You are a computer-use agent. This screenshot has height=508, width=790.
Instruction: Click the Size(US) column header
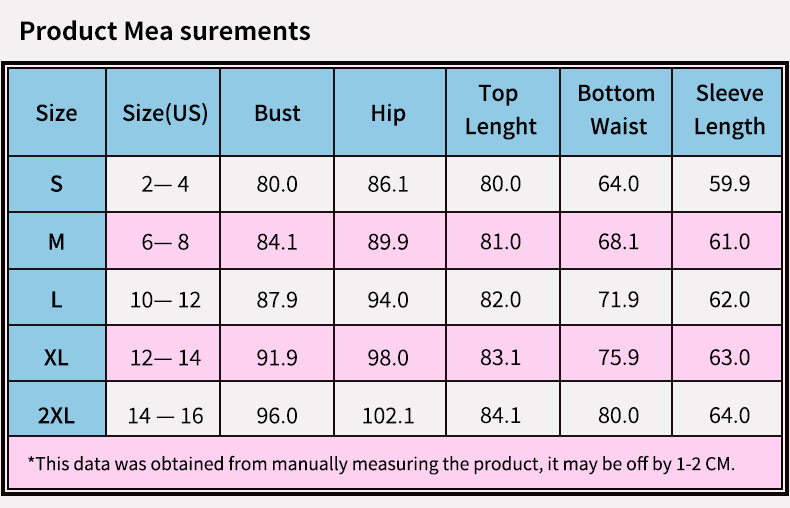click(165, 113)
